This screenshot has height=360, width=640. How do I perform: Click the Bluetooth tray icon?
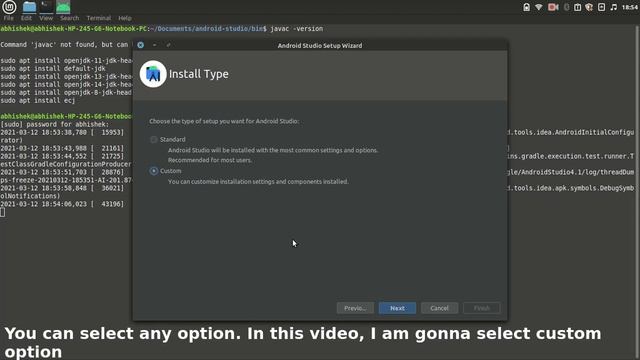(x=567, y=7)
